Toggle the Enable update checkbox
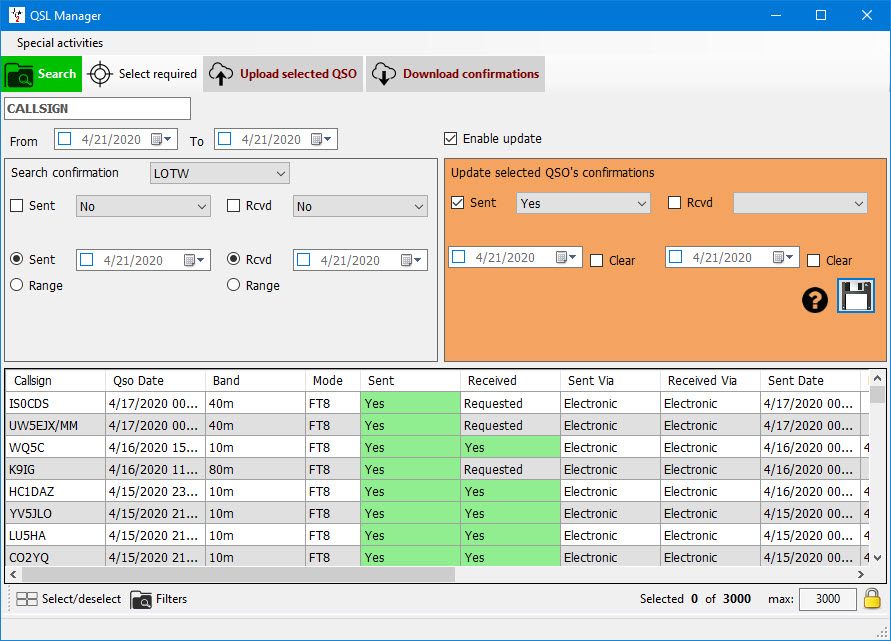This screenshot has height=641, width=891. pos(451,139)
